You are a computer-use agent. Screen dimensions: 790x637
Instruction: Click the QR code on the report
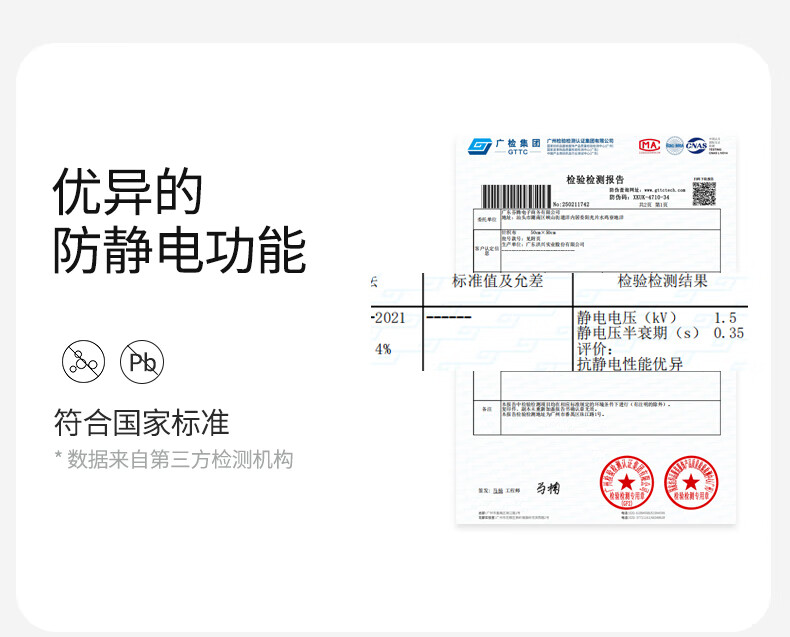(x=704, y=194)
